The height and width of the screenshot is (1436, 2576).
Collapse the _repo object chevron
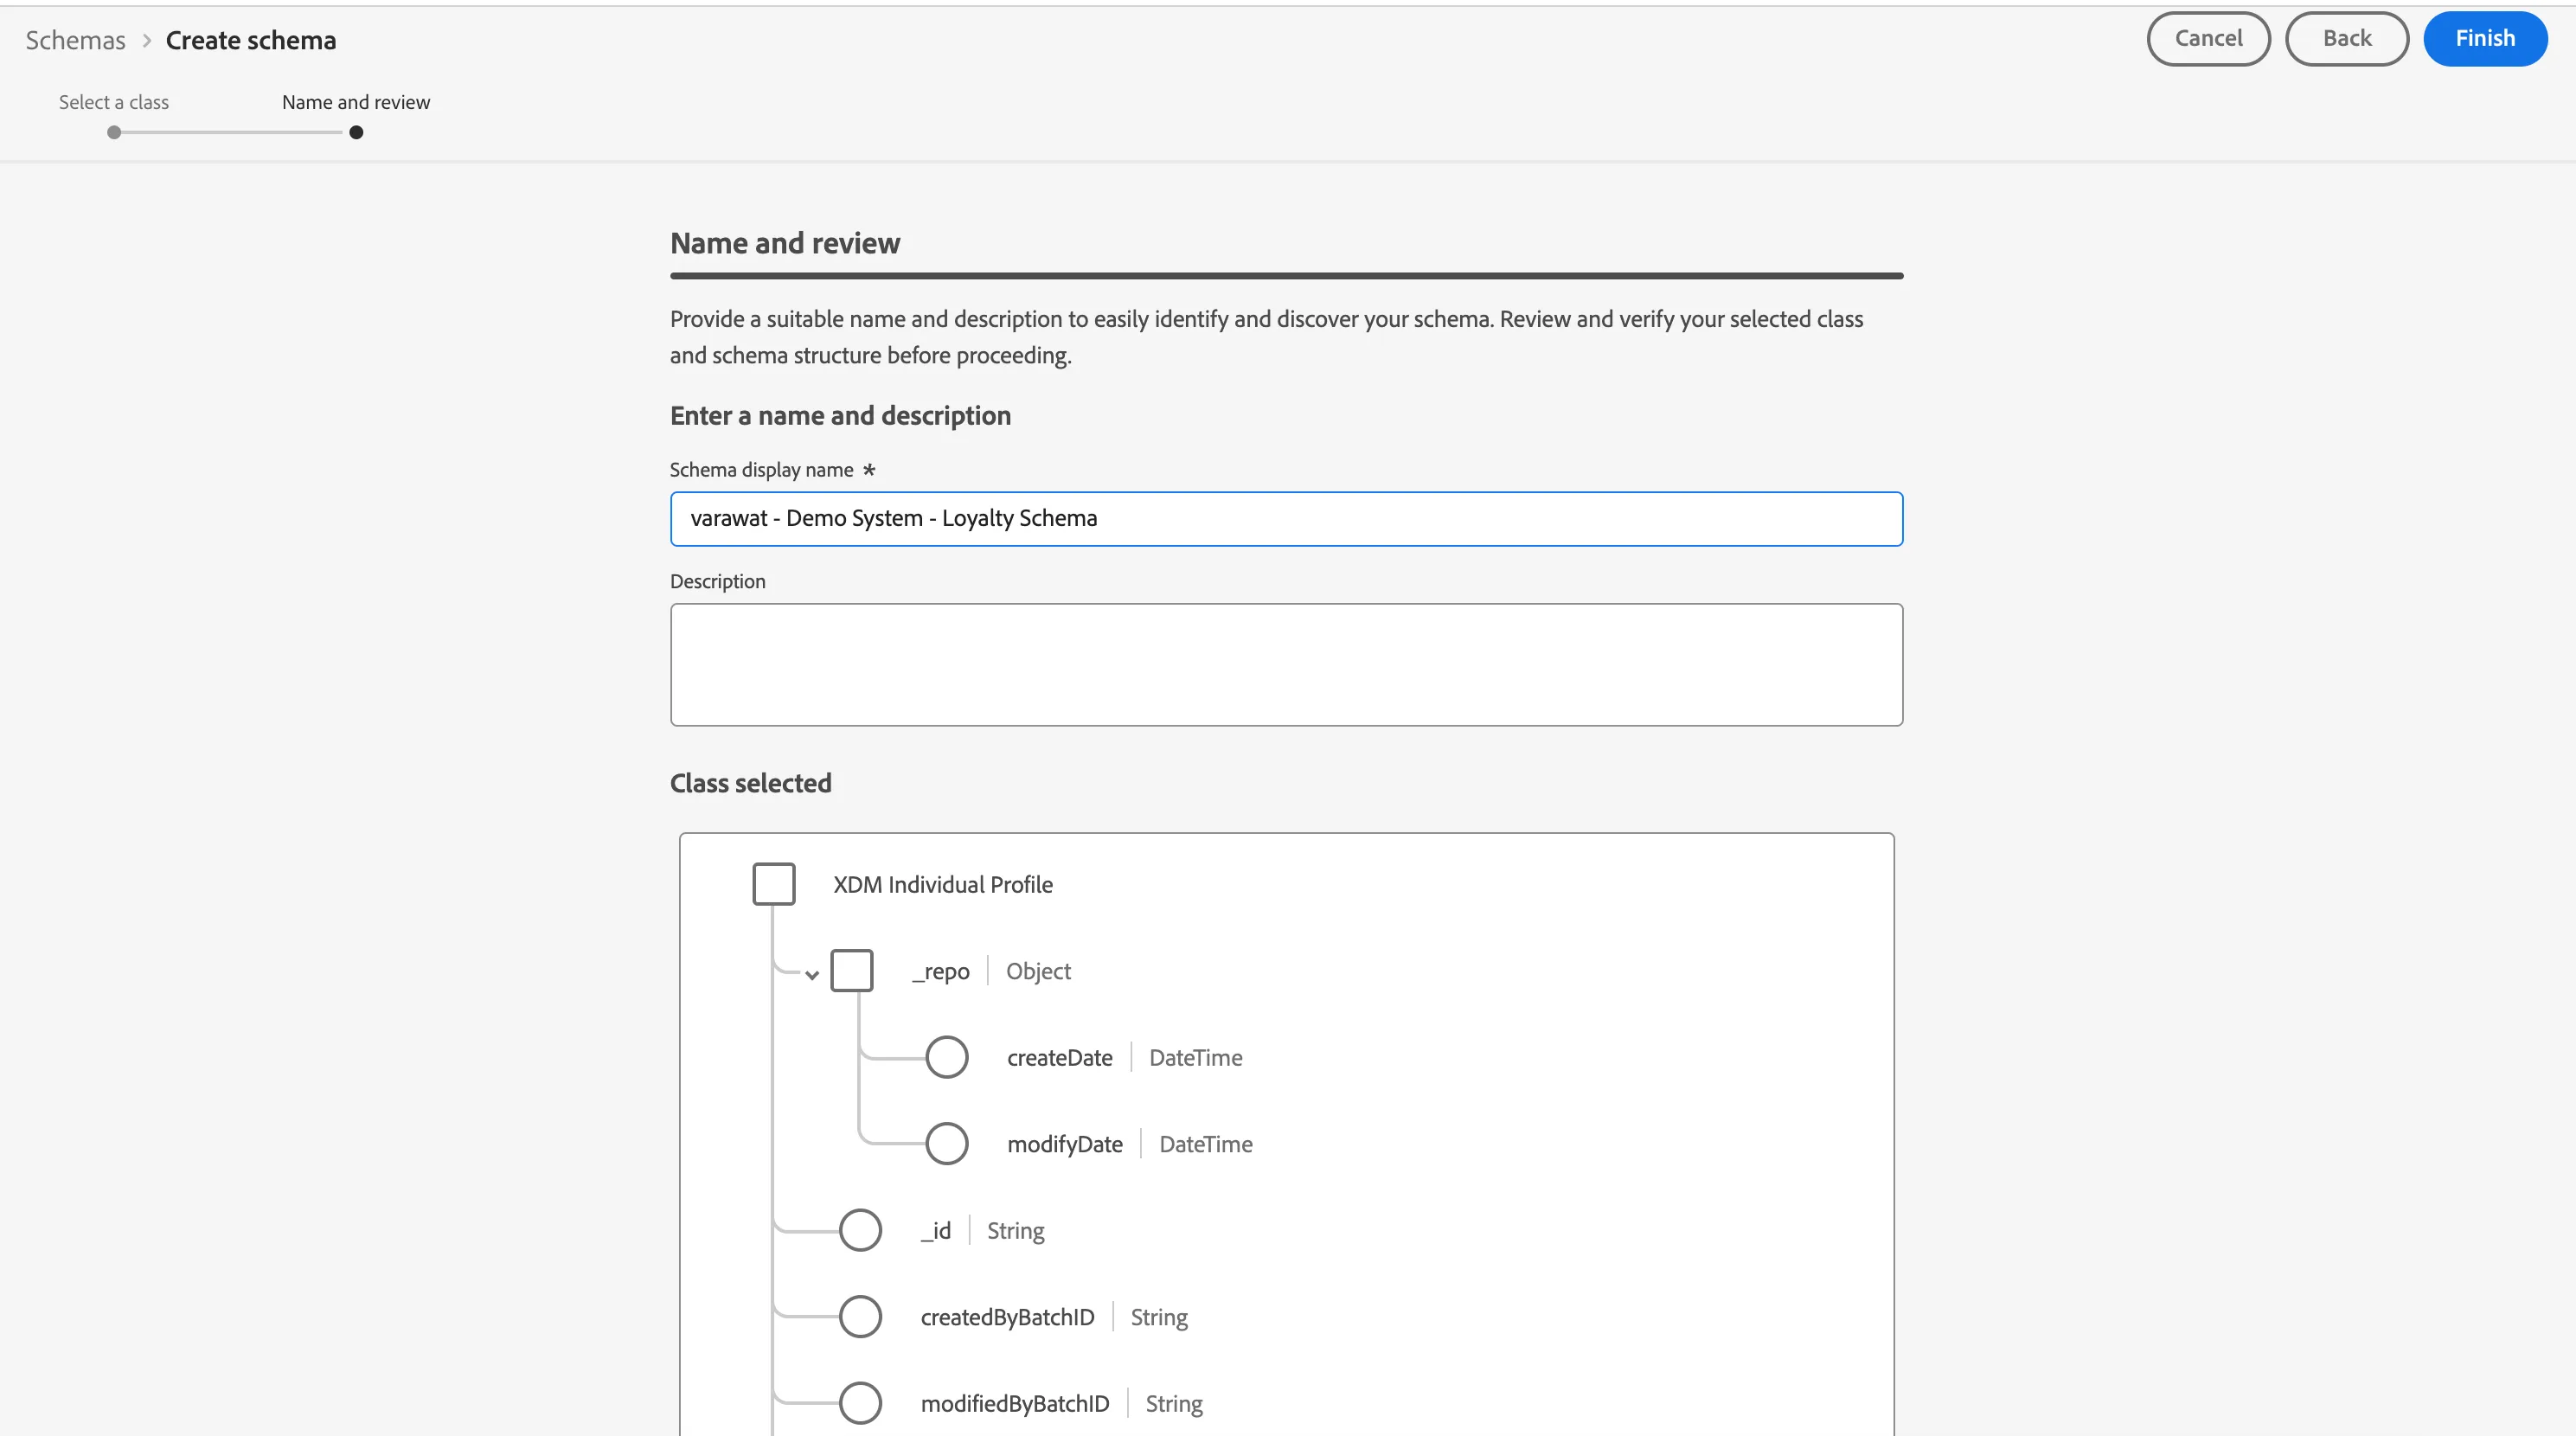pyautogui.click(x=812, y=975)
